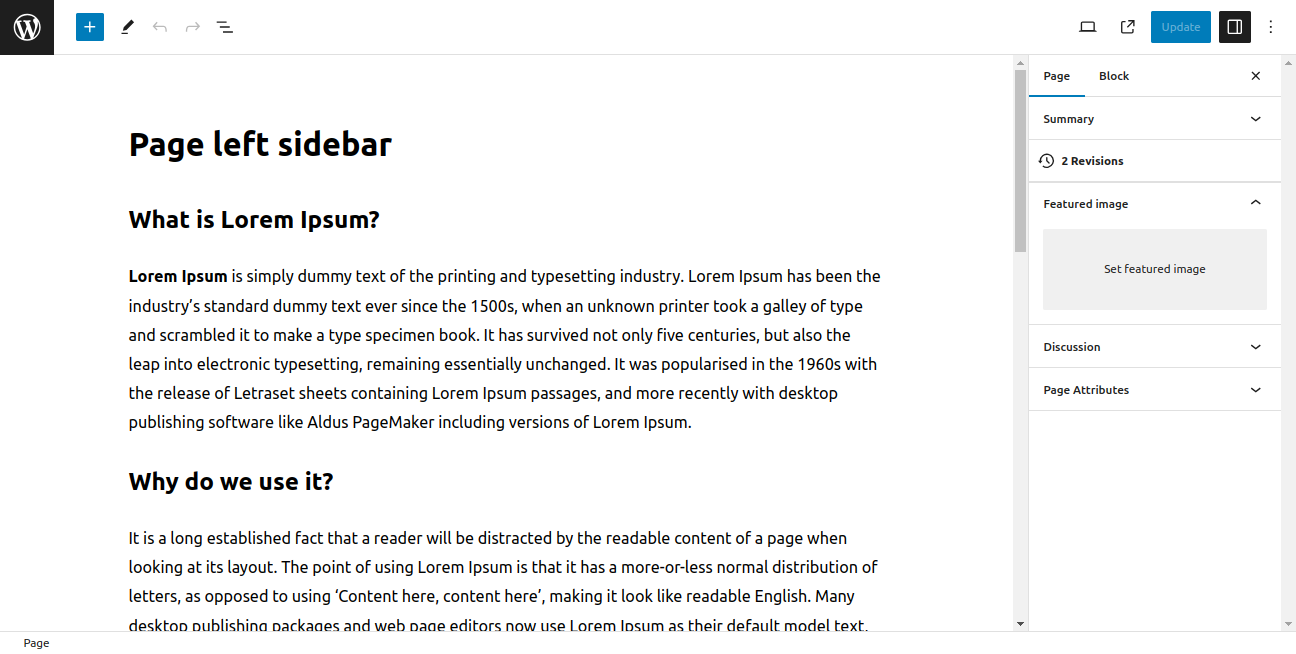Expand the Page Attributes panel
The width and height of the screenshot is (1296, 654).
[x=1154, y=390]
